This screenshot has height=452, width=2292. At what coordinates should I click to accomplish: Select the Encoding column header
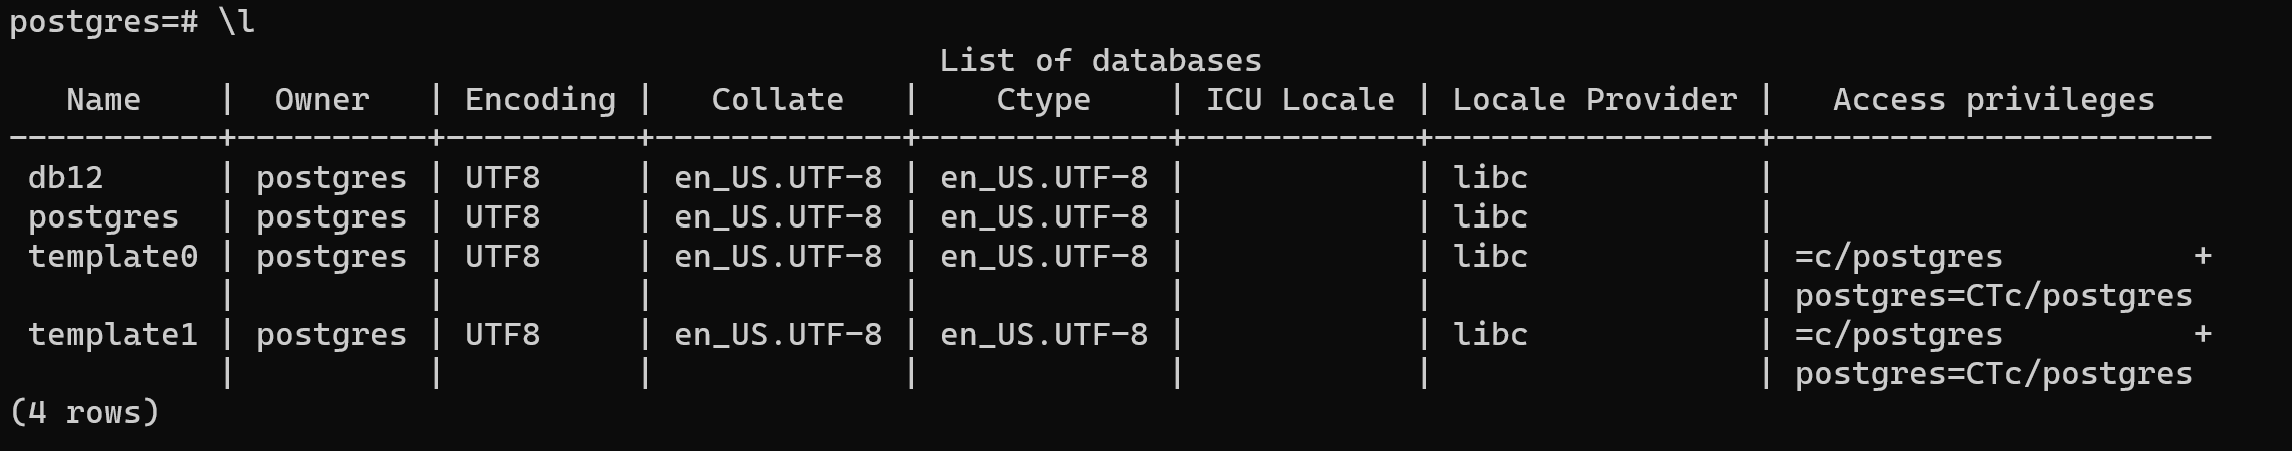click(x=540, y=100)
